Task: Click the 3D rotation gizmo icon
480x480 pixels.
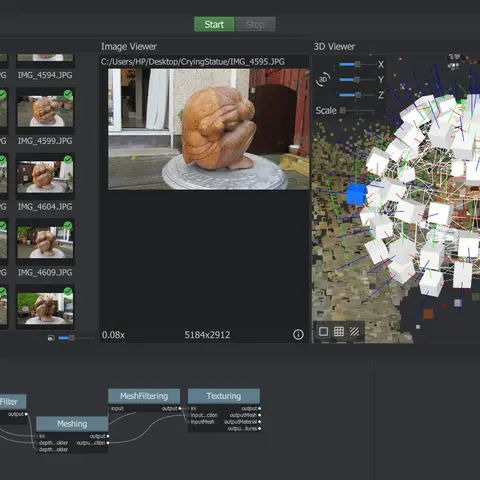Action: 323,80
